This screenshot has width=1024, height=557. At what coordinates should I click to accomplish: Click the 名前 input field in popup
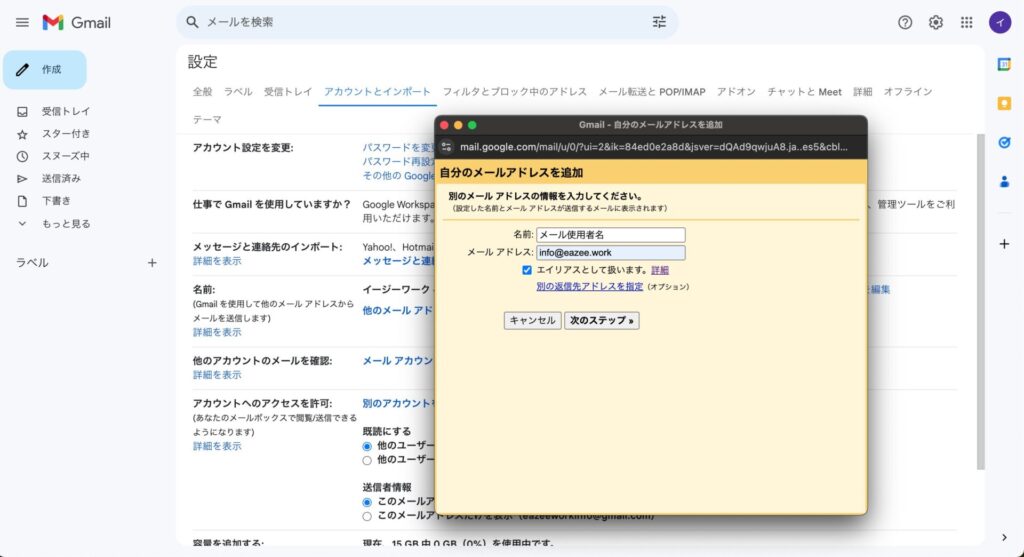click(611, 234)
